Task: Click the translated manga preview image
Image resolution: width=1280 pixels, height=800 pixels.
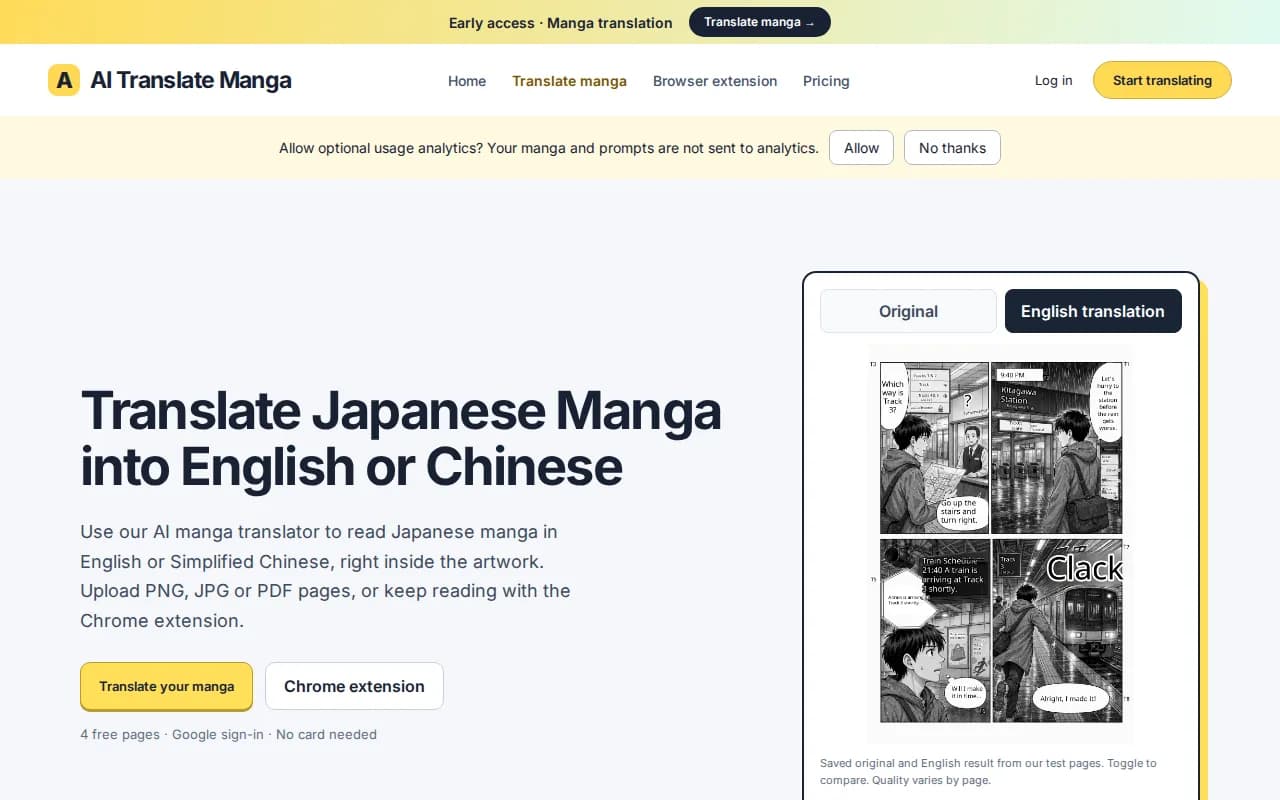Action: tap(1001, 542)
